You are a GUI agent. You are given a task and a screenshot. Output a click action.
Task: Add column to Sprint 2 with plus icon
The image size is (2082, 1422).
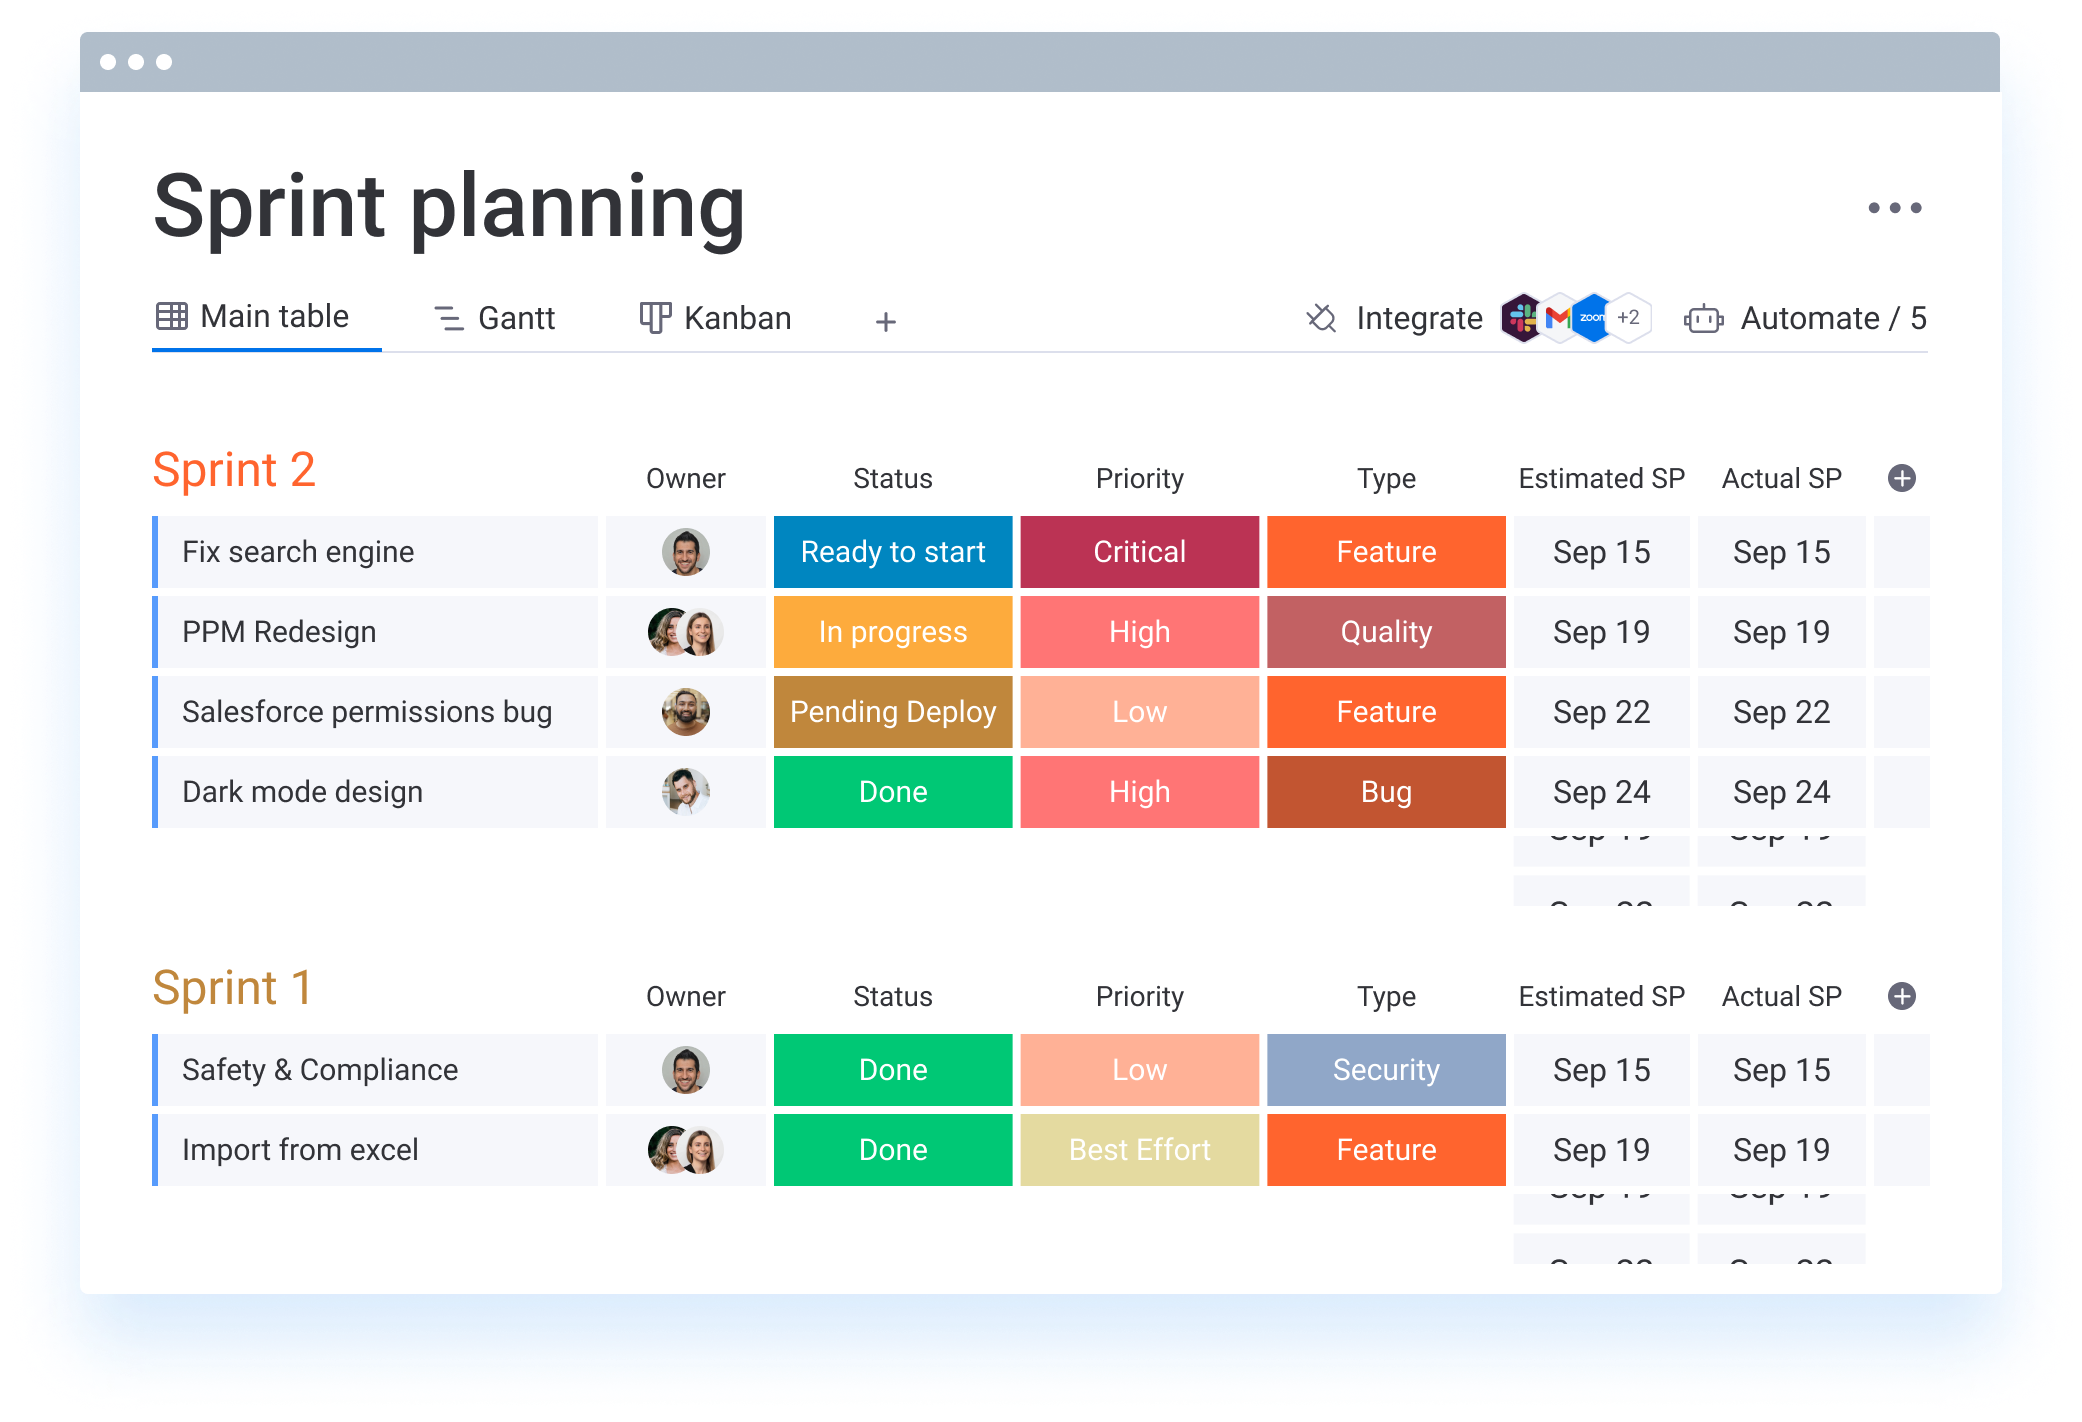(x=1901, y=478)
